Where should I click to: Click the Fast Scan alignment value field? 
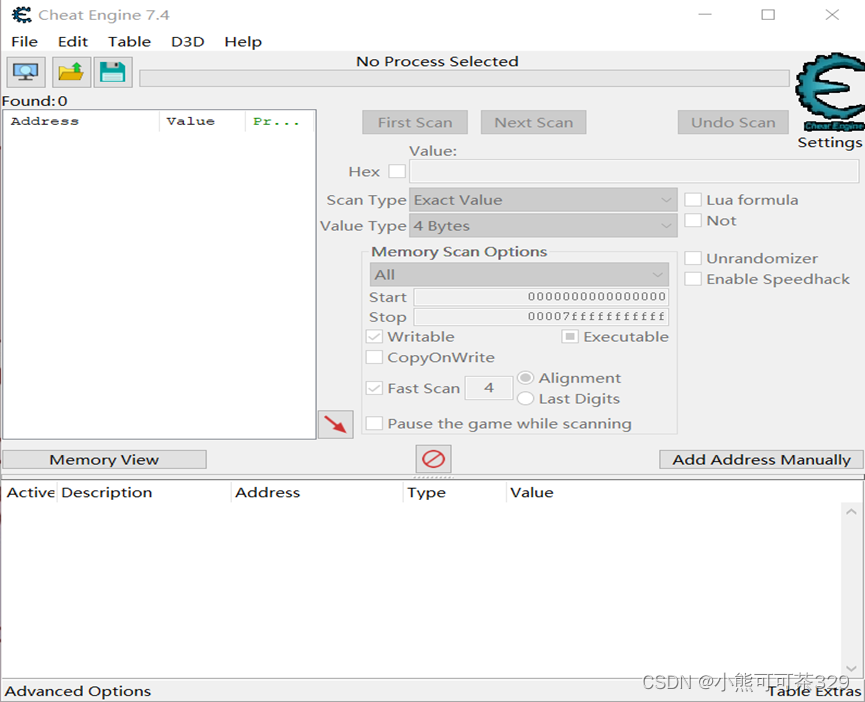click(489, 388)
